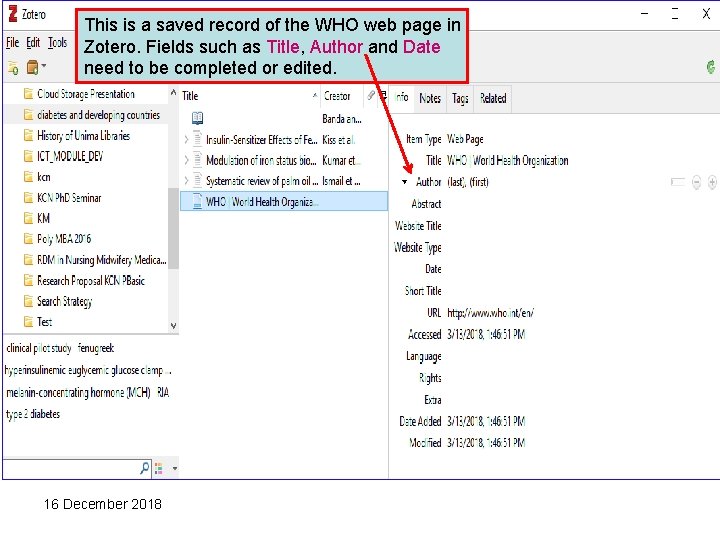Filter by hyperinsulinemic euglycemic glucose clamp tag
The image size is (720, 540).
(88, 370)
